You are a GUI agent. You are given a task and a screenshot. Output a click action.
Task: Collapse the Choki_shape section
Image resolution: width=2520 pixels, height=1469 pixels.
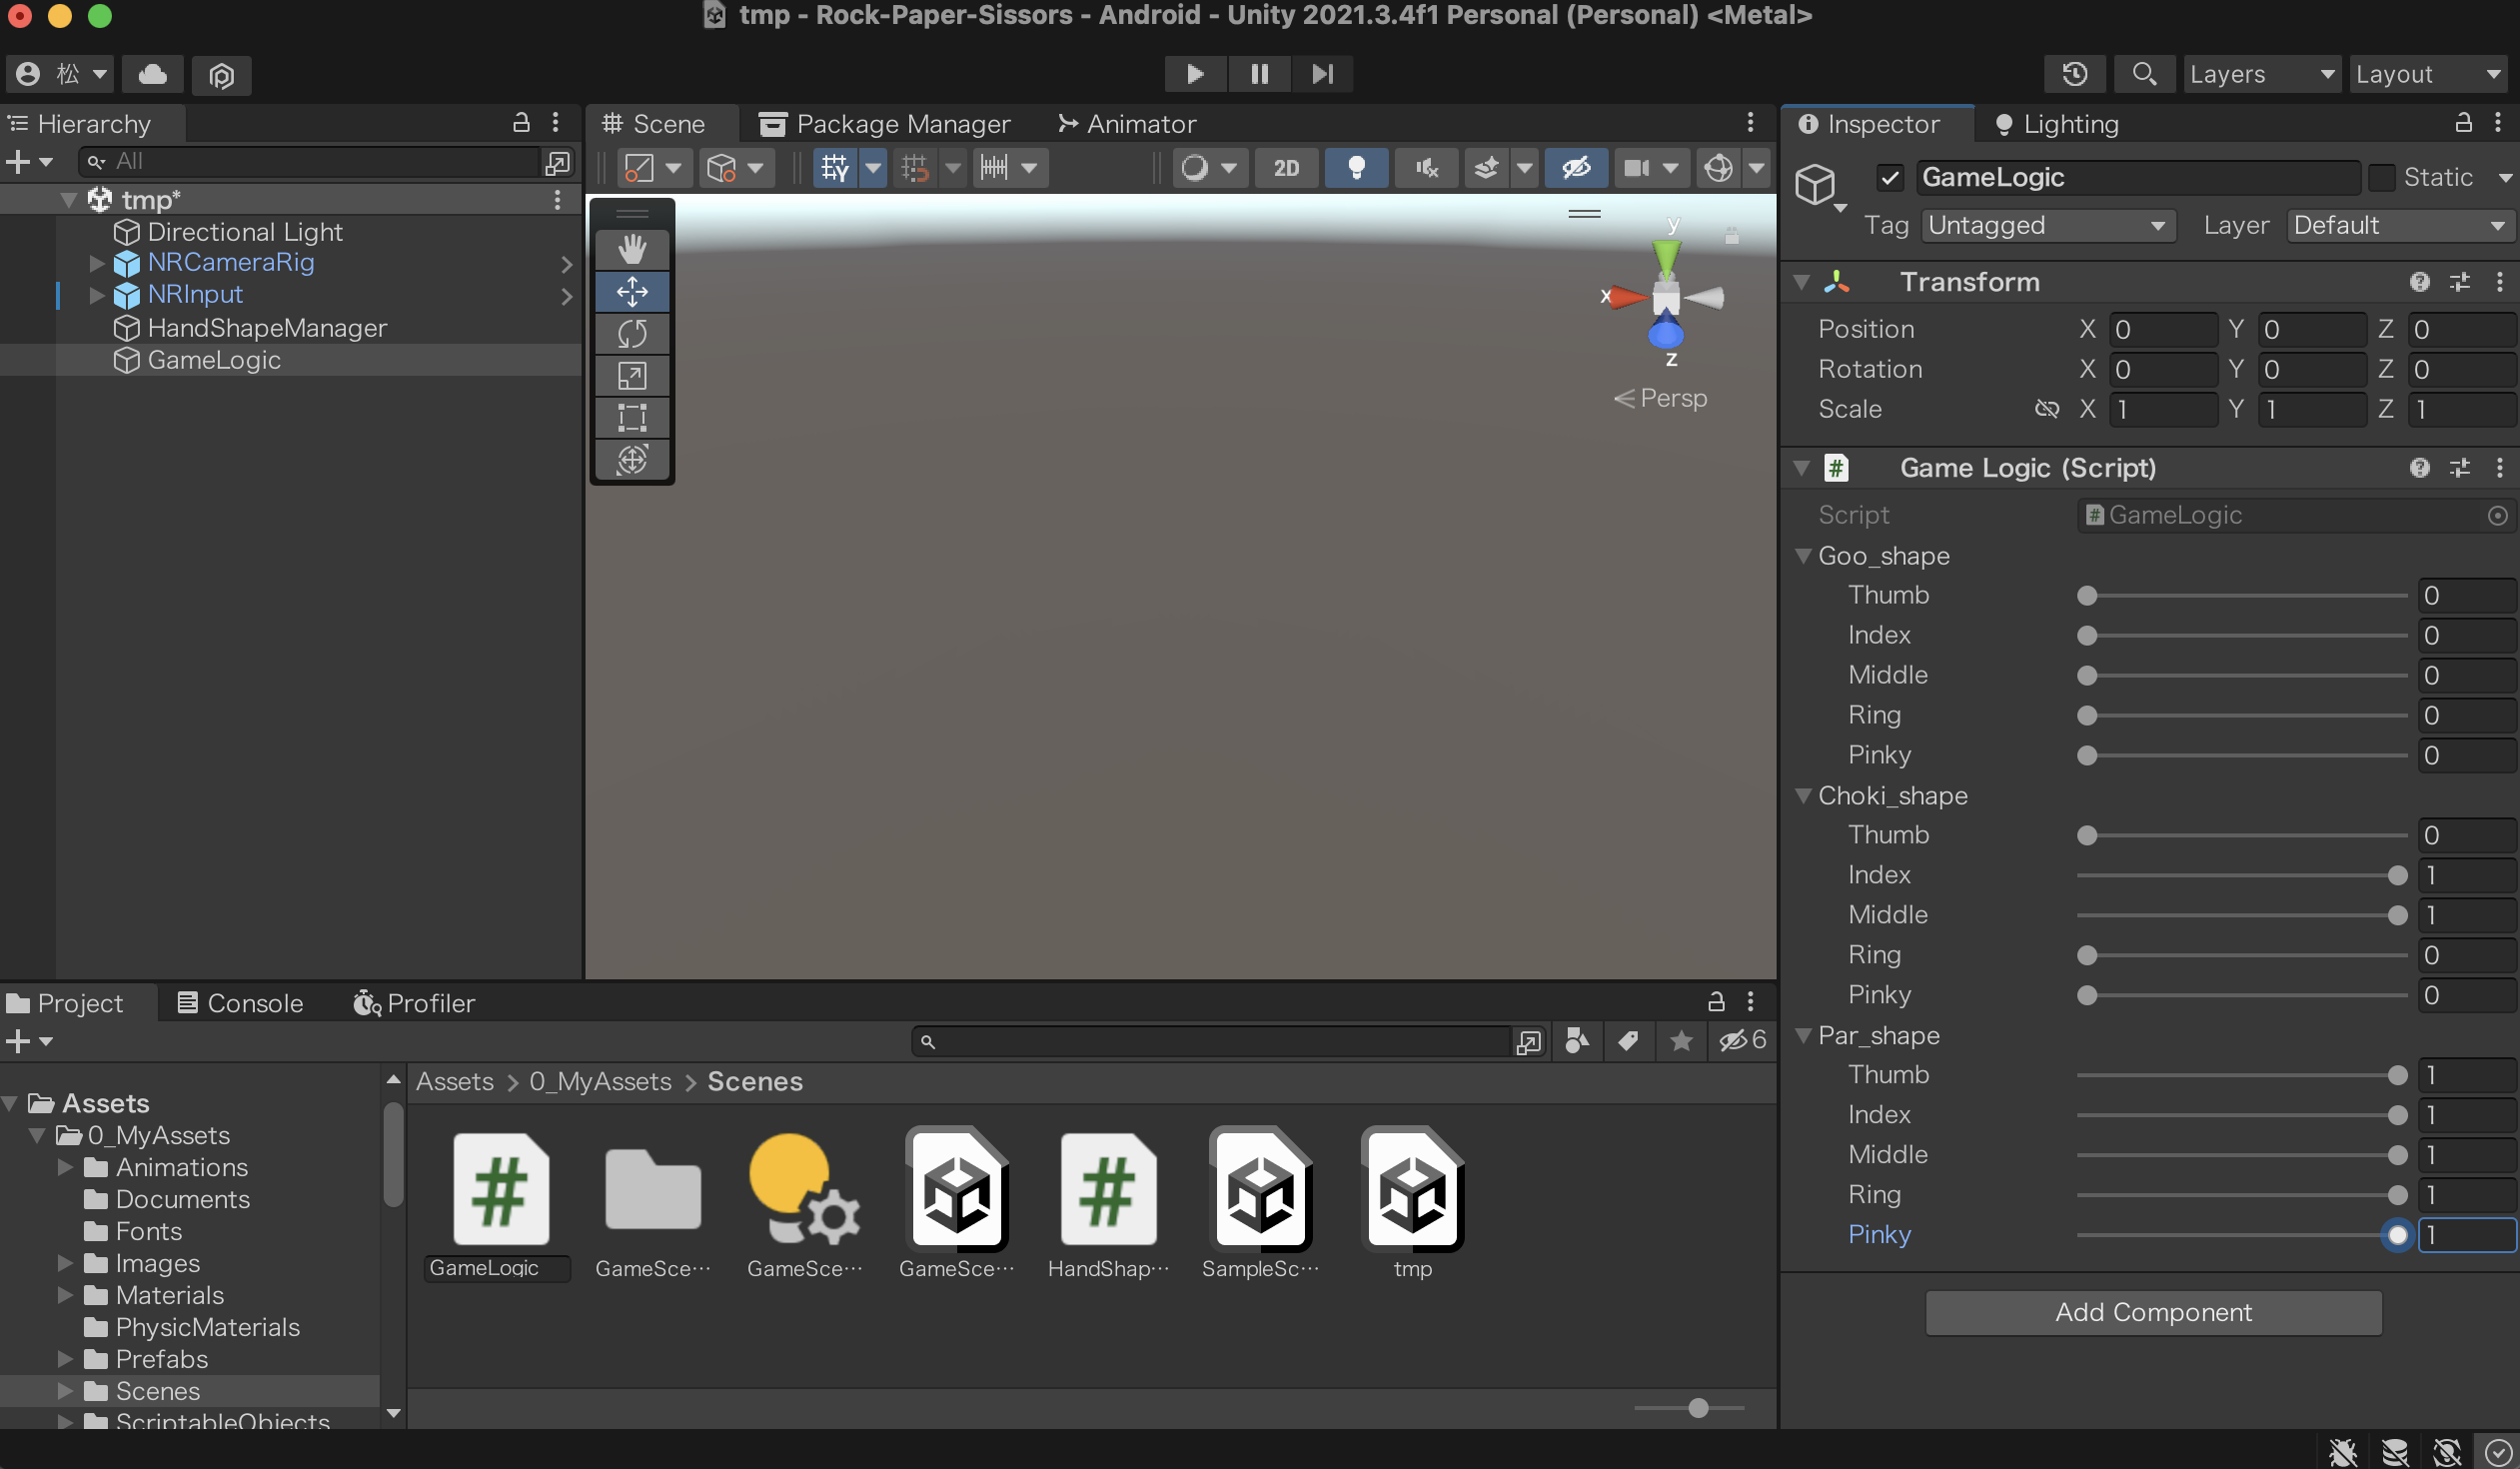[1804, 796]
